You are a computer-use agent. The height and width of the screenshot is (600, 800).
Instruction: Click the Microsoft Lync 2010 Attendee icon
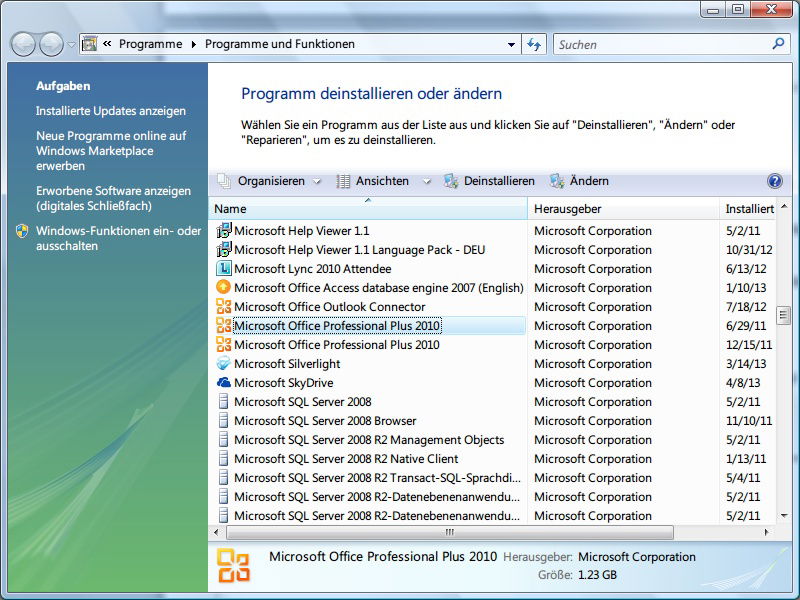[223, 268]
